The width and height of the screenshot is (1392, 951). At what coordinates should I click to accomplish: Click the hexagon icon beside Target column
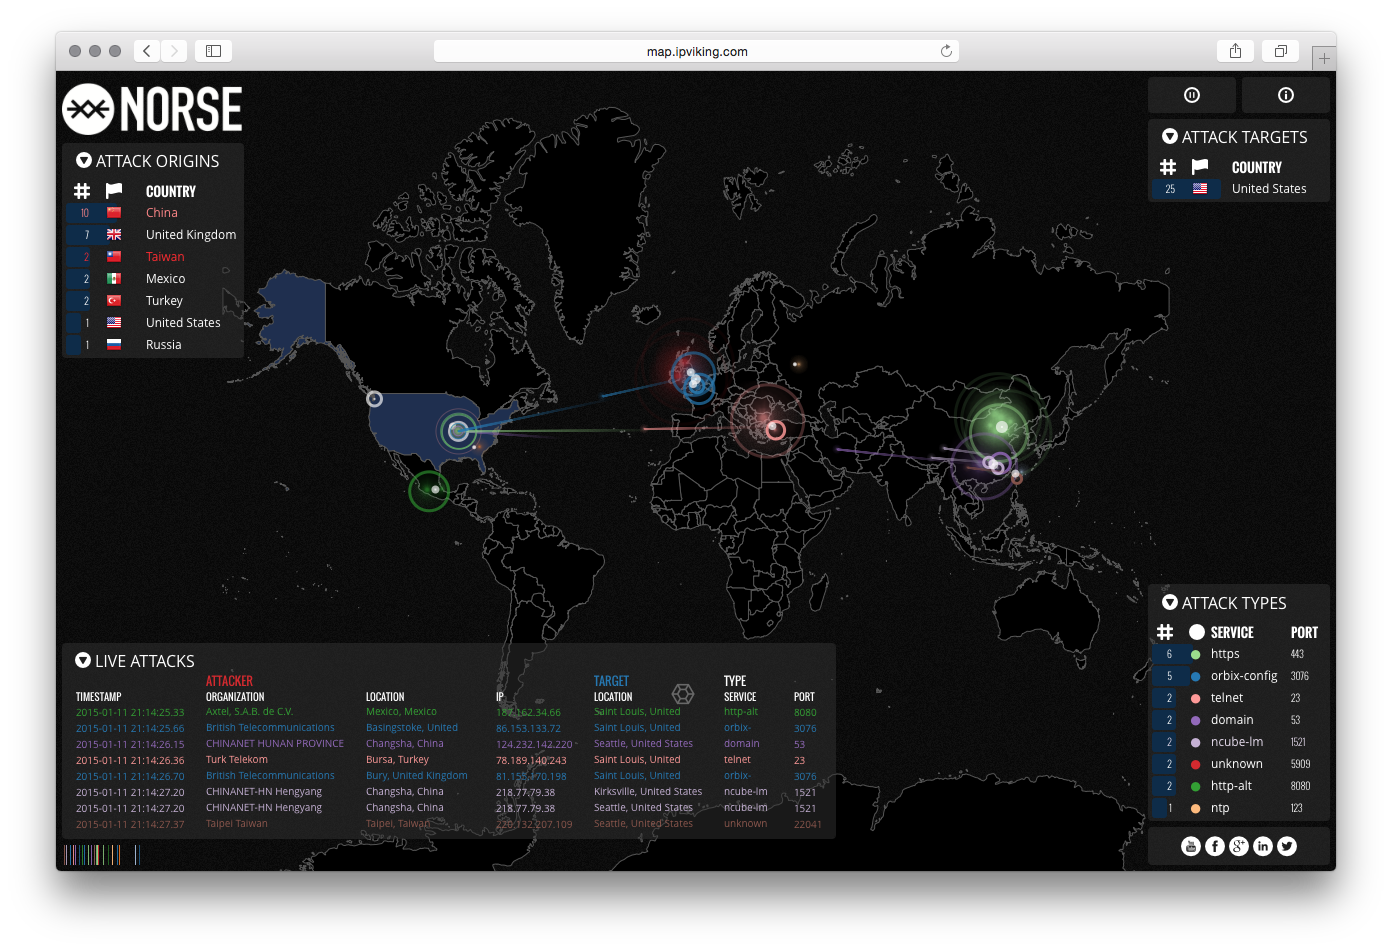click(x=683, y=693)
